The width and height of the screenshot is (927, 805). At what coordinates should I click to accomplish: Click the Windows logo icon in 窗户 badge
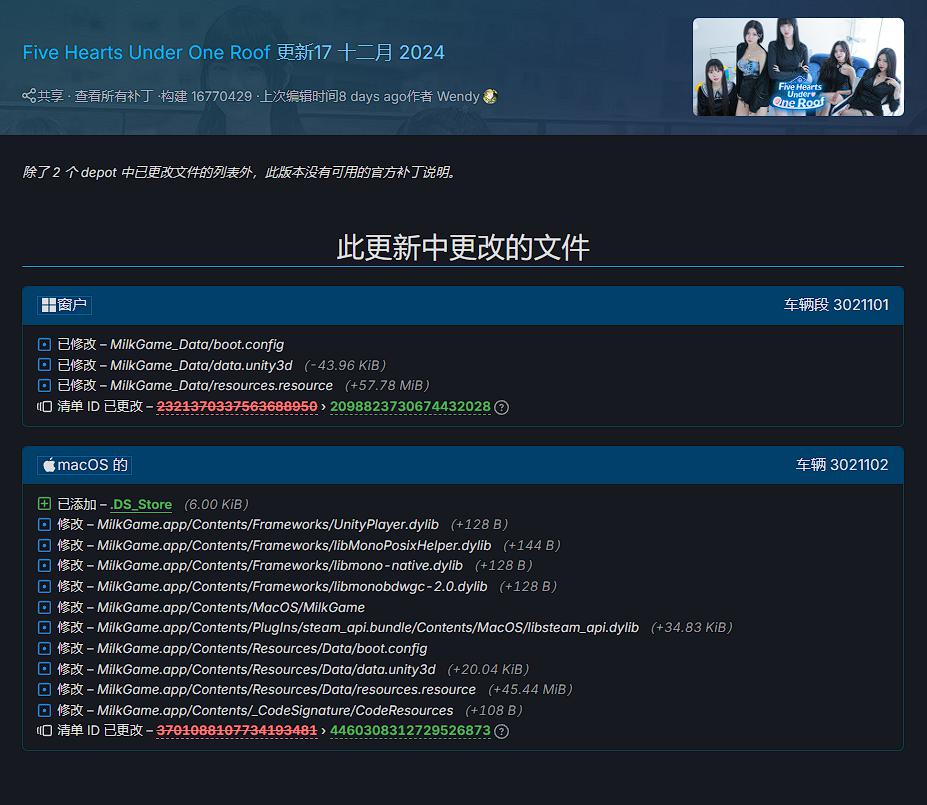pos(49,305)
